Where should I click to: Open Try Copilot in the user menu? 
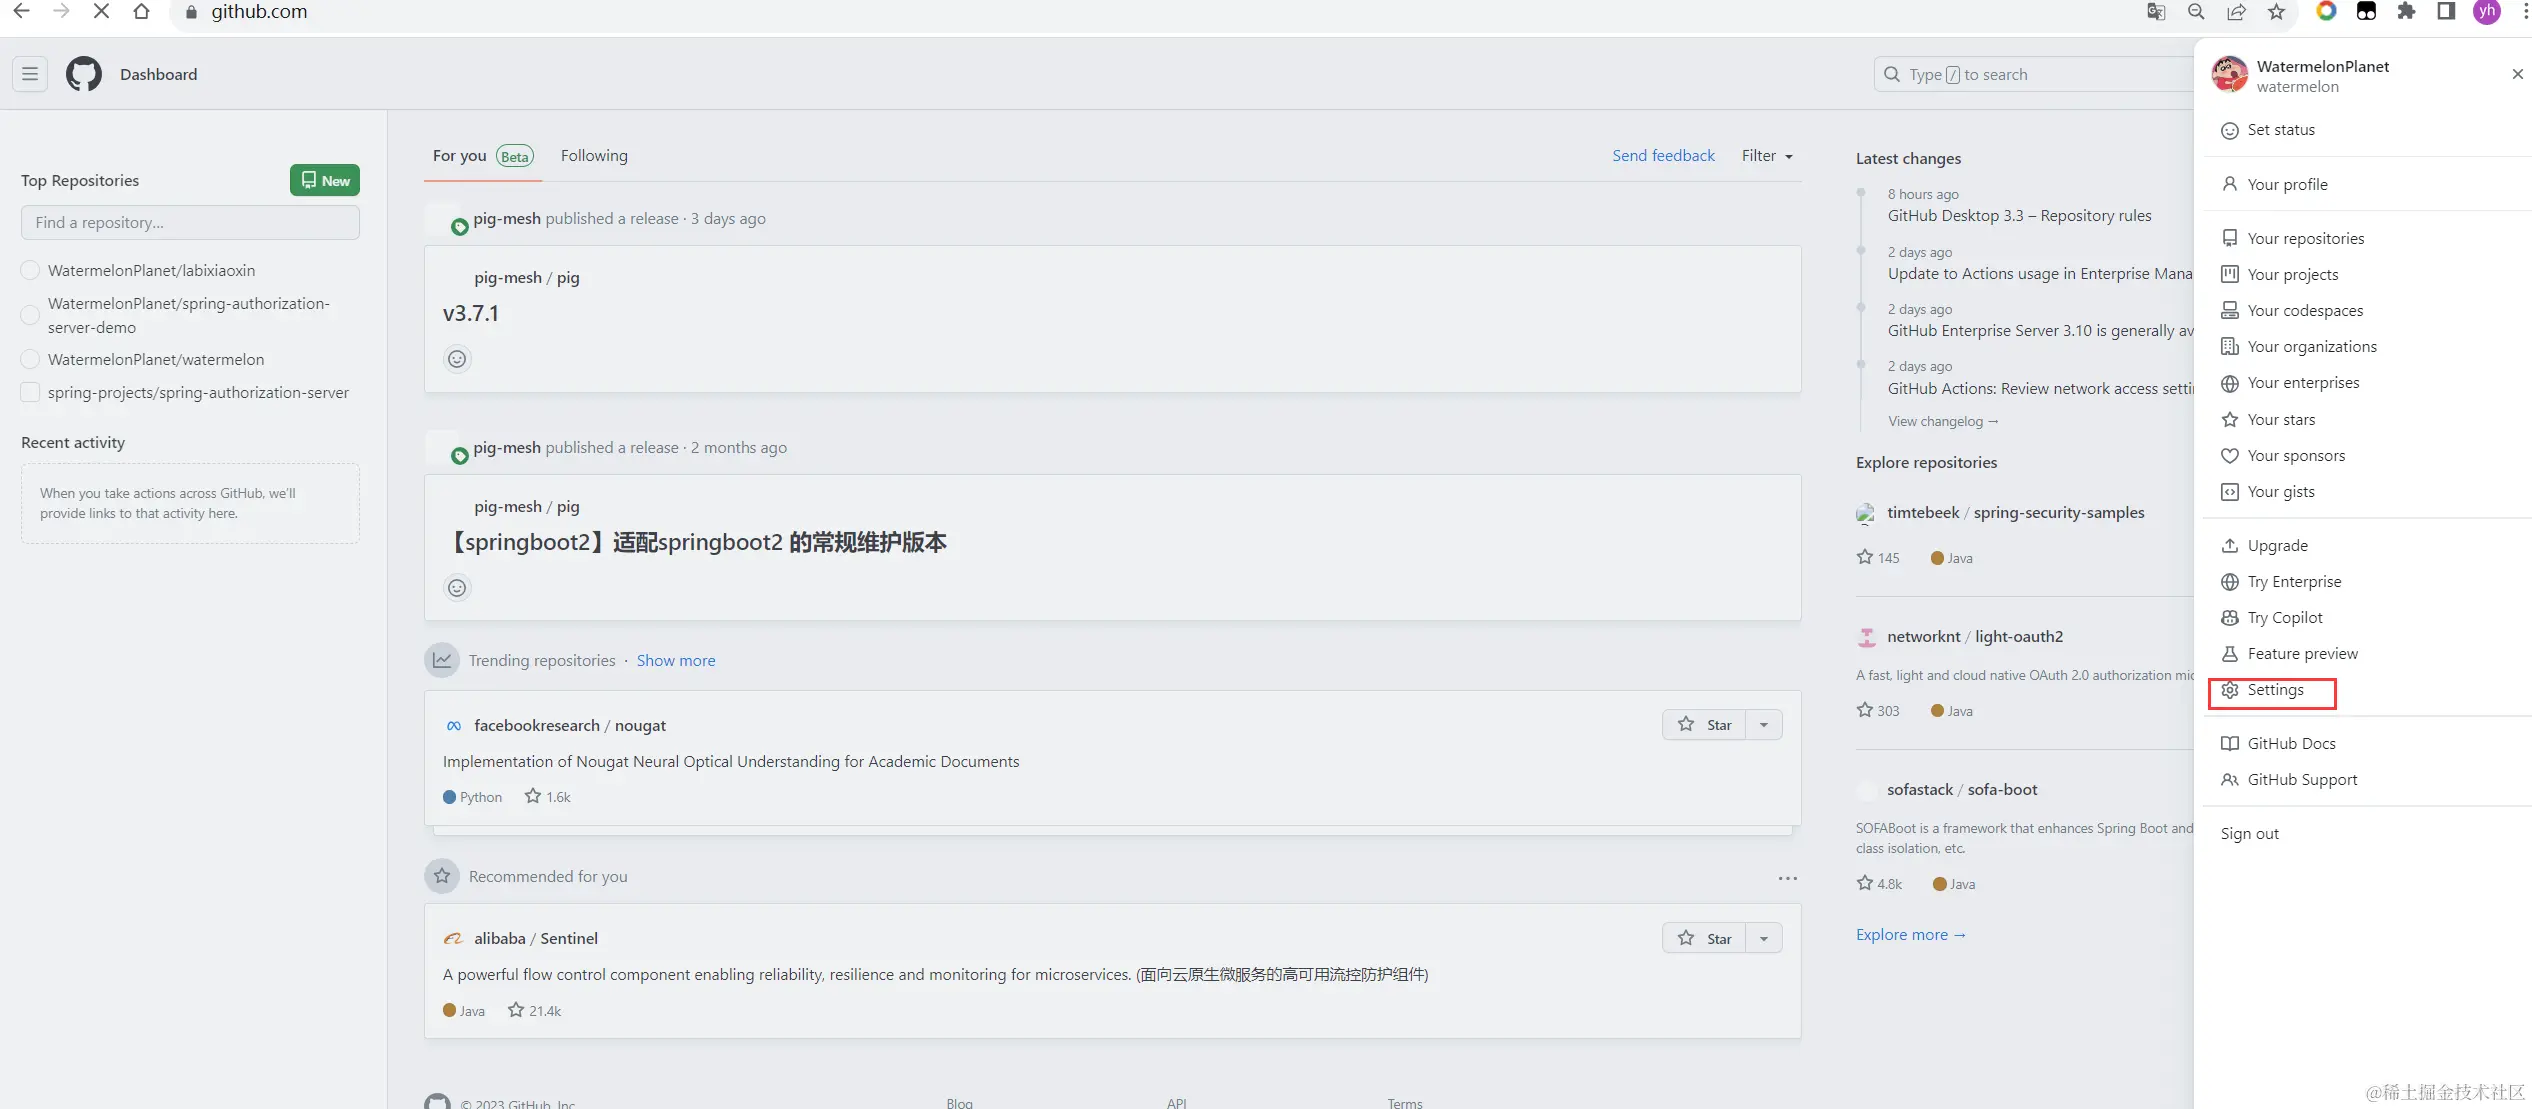click(2284, 618)
